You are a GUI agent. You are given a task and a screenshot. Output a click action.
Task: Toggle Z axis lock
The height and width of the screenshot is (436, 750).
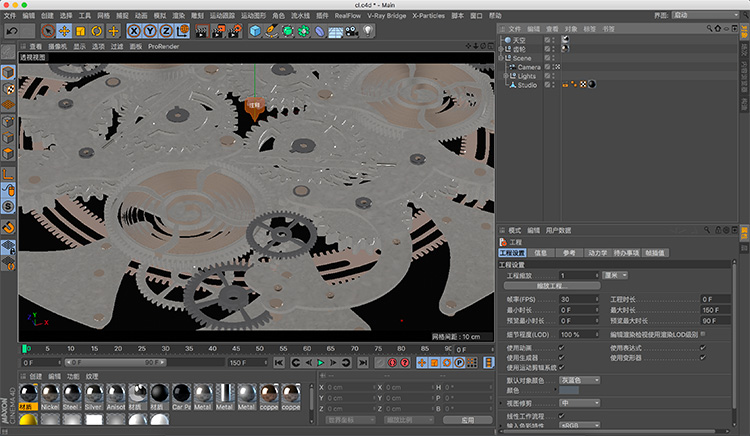pos(166,31)
